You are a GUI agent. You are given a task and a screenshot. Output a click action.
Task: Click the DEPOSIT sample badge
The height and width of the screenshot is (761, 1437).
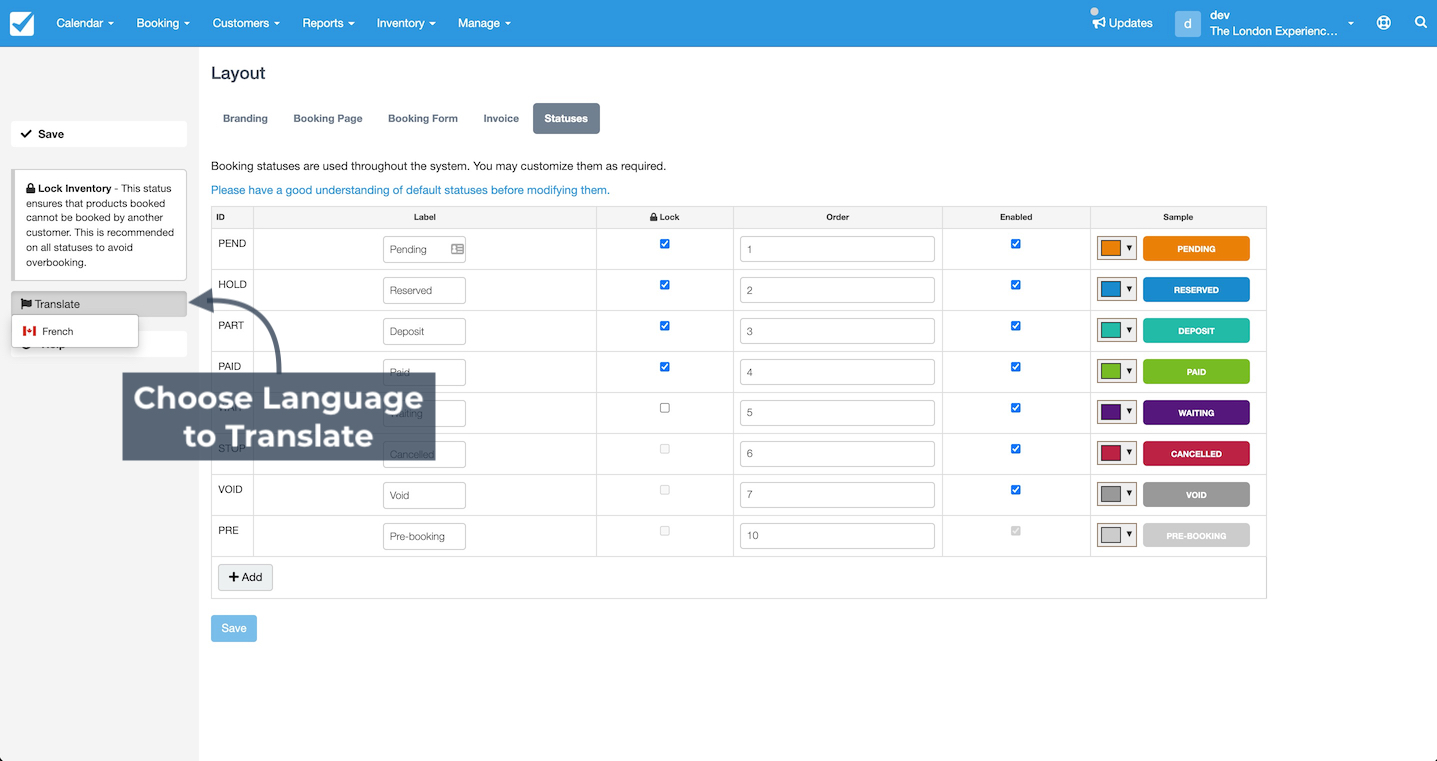click(1196, 331)
